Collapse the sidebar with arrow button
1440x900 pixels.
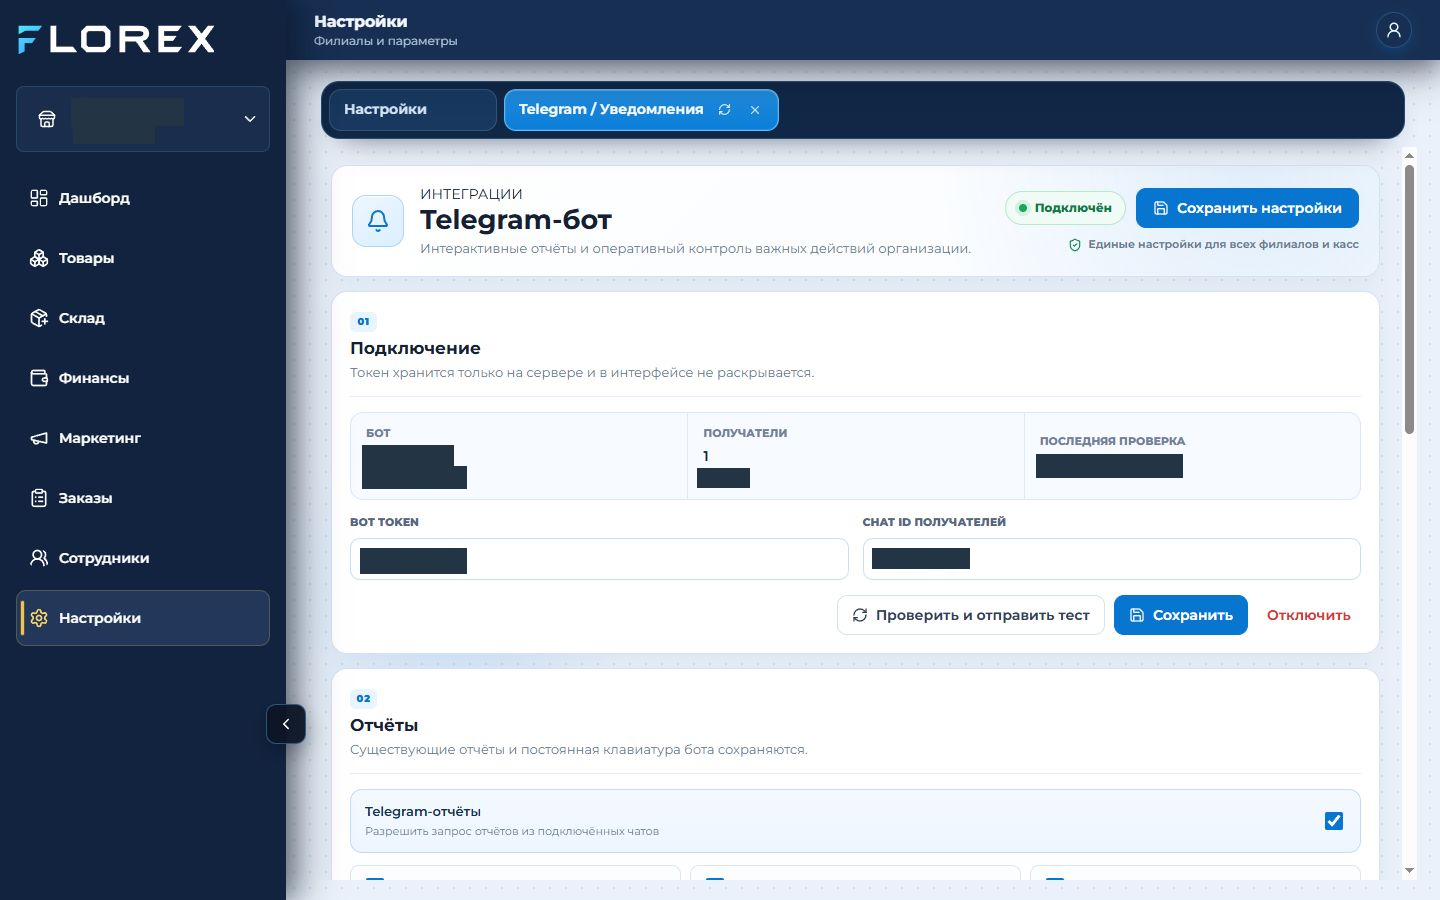click(x=286, y=724)
